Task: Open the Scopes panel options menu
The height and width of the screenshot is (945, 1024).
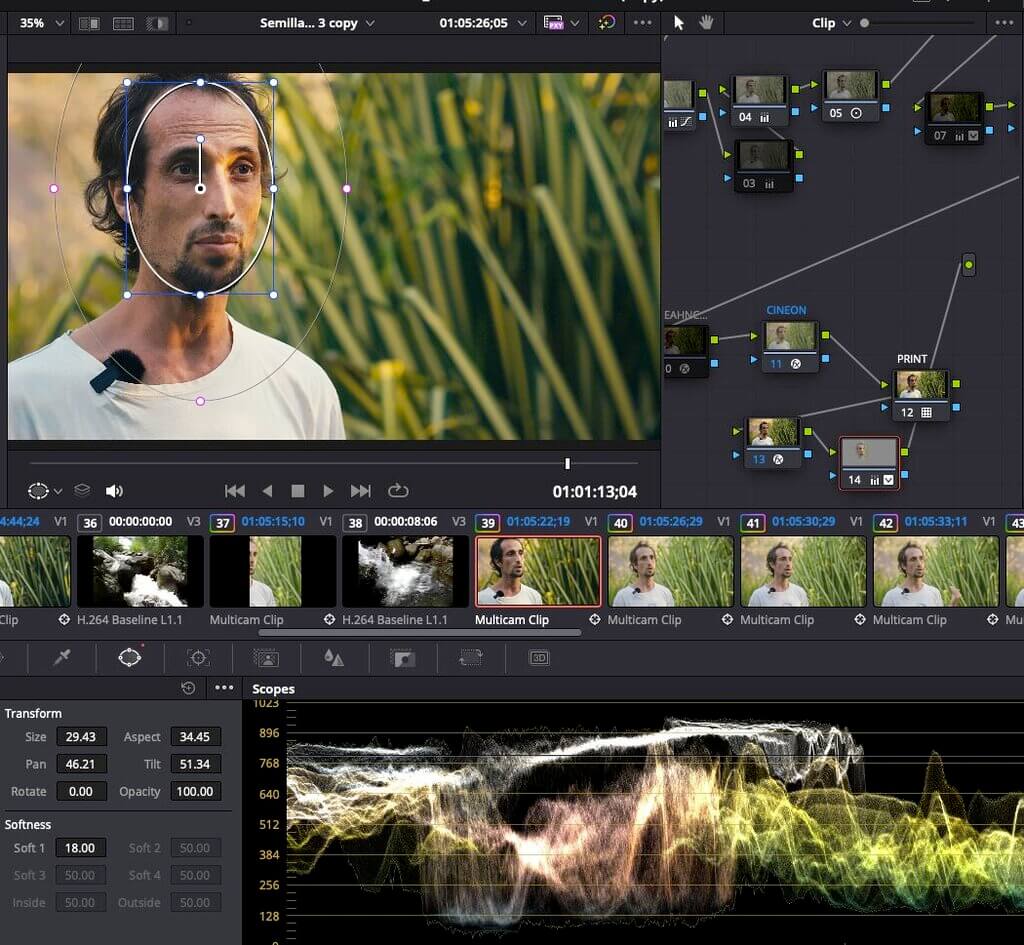Action: pos(224,688)
